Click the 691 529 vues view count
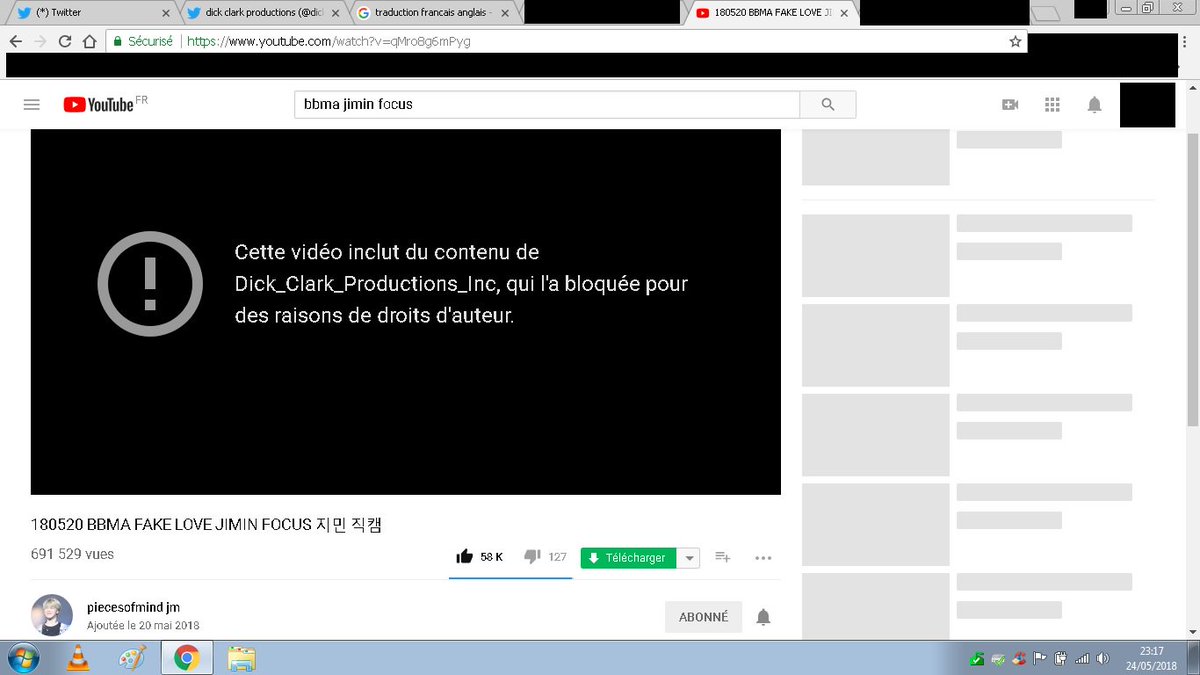 pyautogui.click(x=72, y=553)
